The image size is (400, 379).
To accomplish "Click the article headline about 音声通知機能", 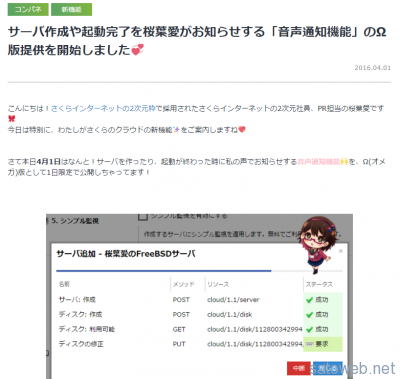I will coord(197,41).
